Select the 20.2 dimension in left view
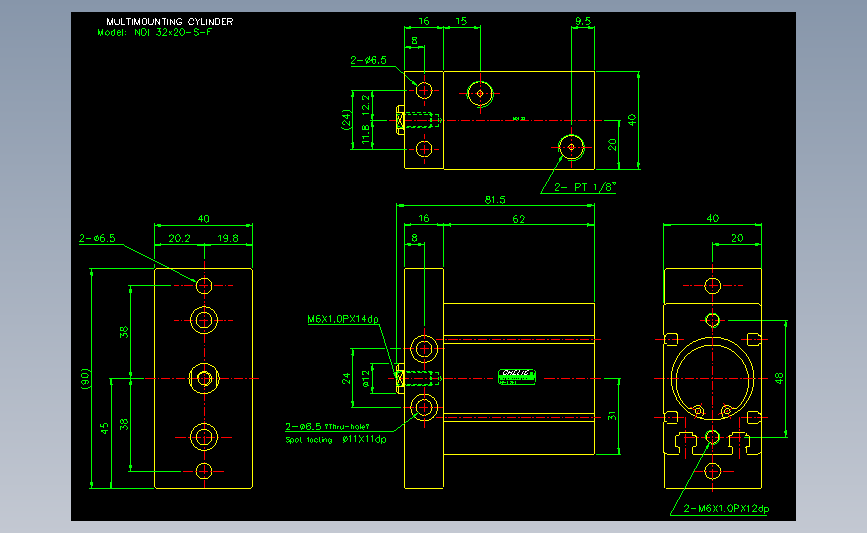The image size is (867, 533). point(179,238)
